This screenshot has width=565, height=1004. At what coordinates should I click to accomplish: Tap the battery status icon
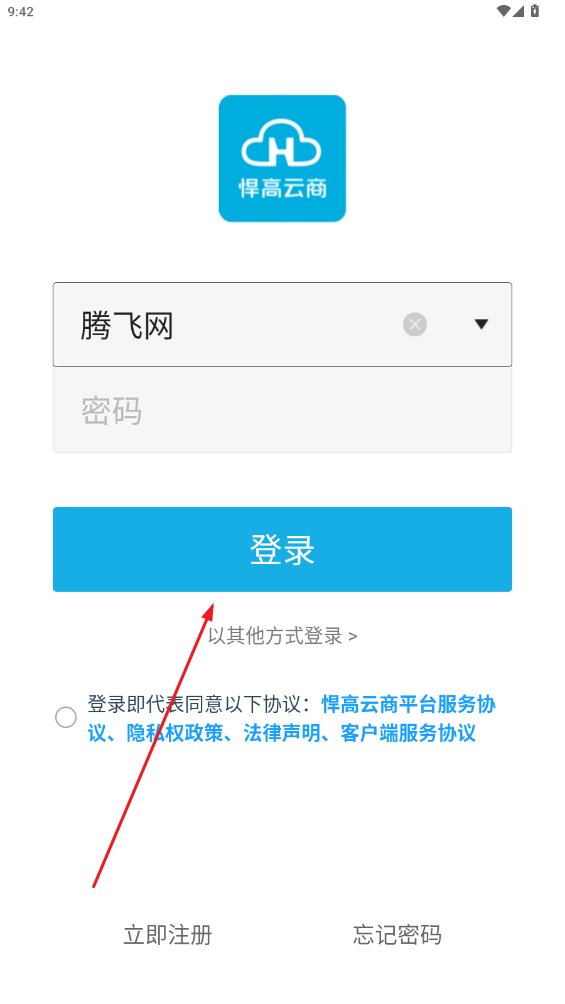(536, 11)
